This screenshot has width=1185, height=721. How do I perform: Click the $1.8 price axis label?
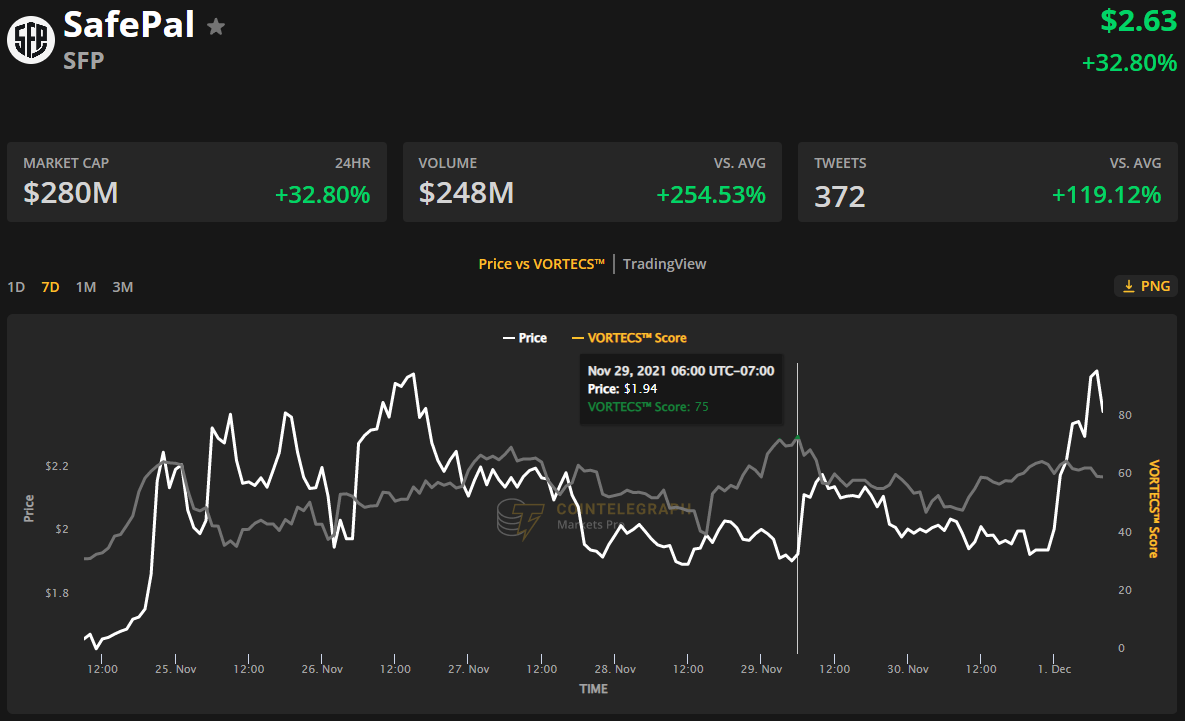pyautogui.click(x=57, y=593)
